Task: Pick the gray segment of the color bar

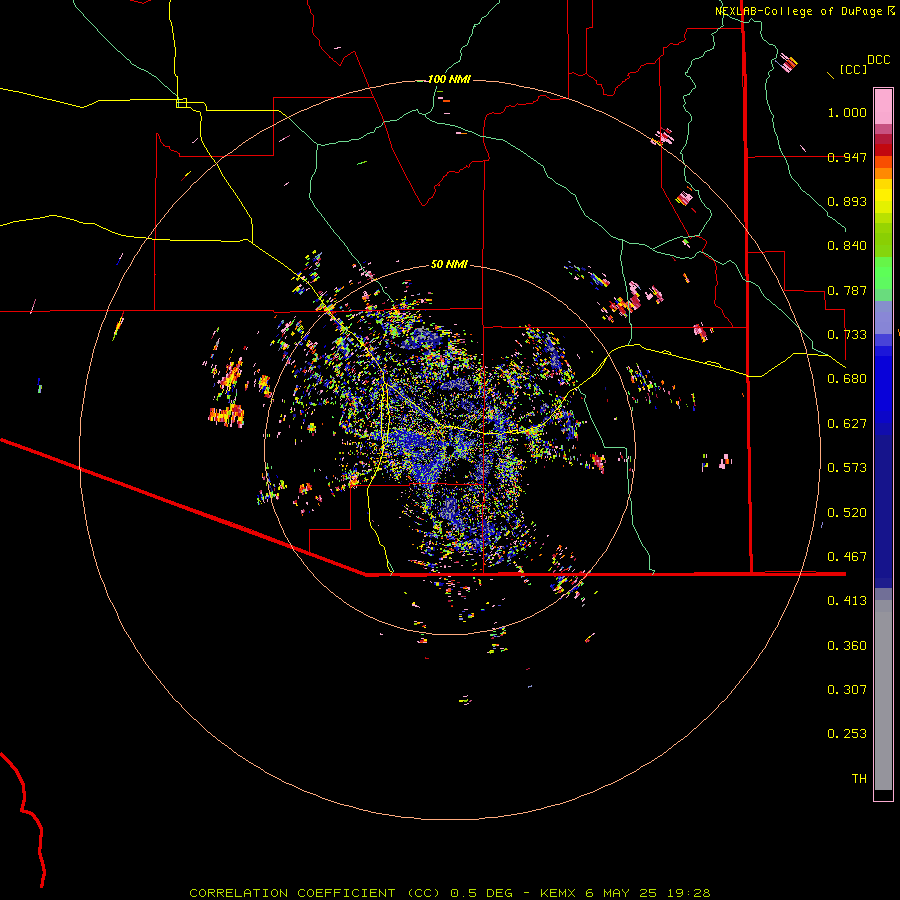Action: pos(883,695)
